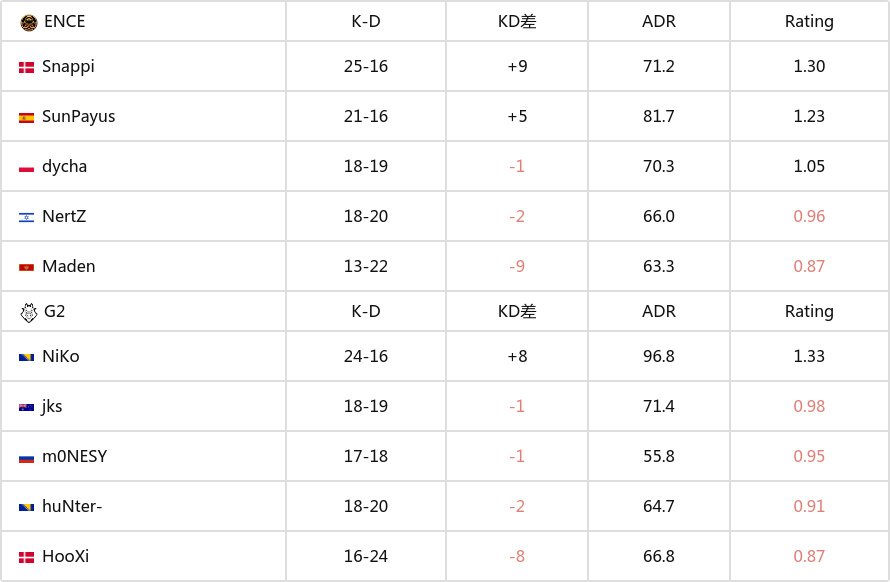Click Snappi's 1.30 rating cell

pyautogui.click(x=809, y=67)
